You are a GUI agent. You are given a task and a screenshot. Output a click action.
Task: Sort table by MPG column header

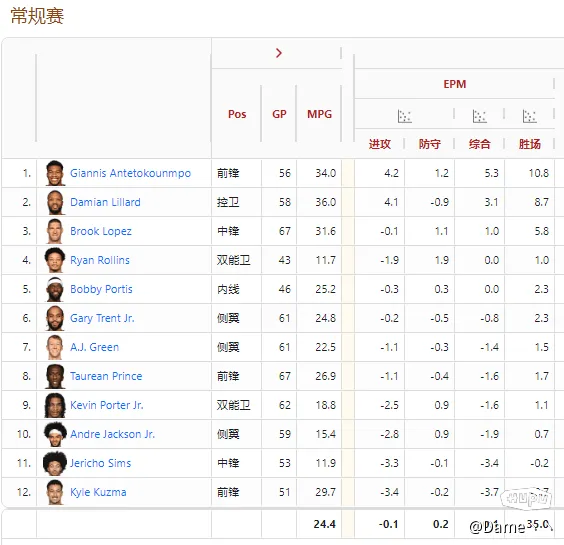click(319, 114)
